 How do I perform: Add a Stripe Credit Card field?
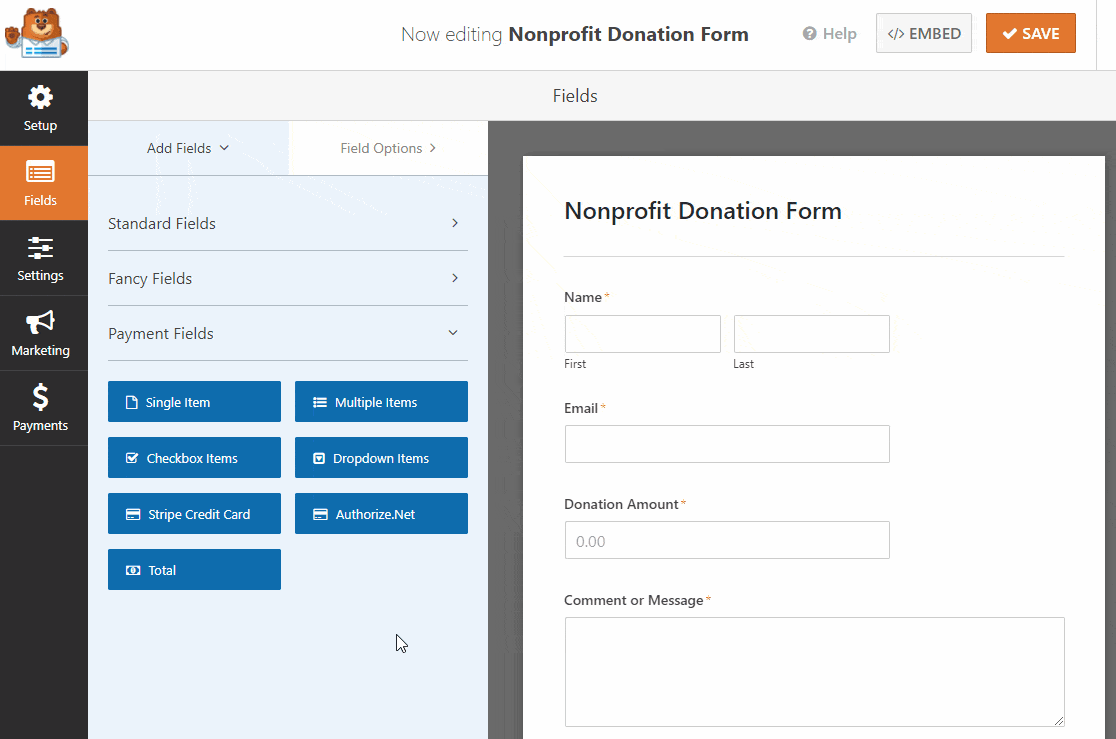point(194,513)
